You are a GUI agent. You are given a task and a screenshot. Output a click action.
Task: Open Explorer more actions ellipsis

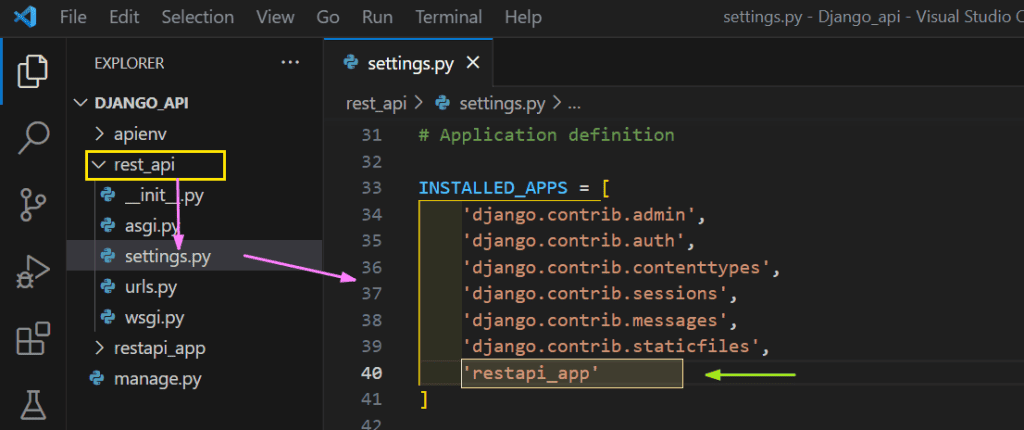pos(289,63)
